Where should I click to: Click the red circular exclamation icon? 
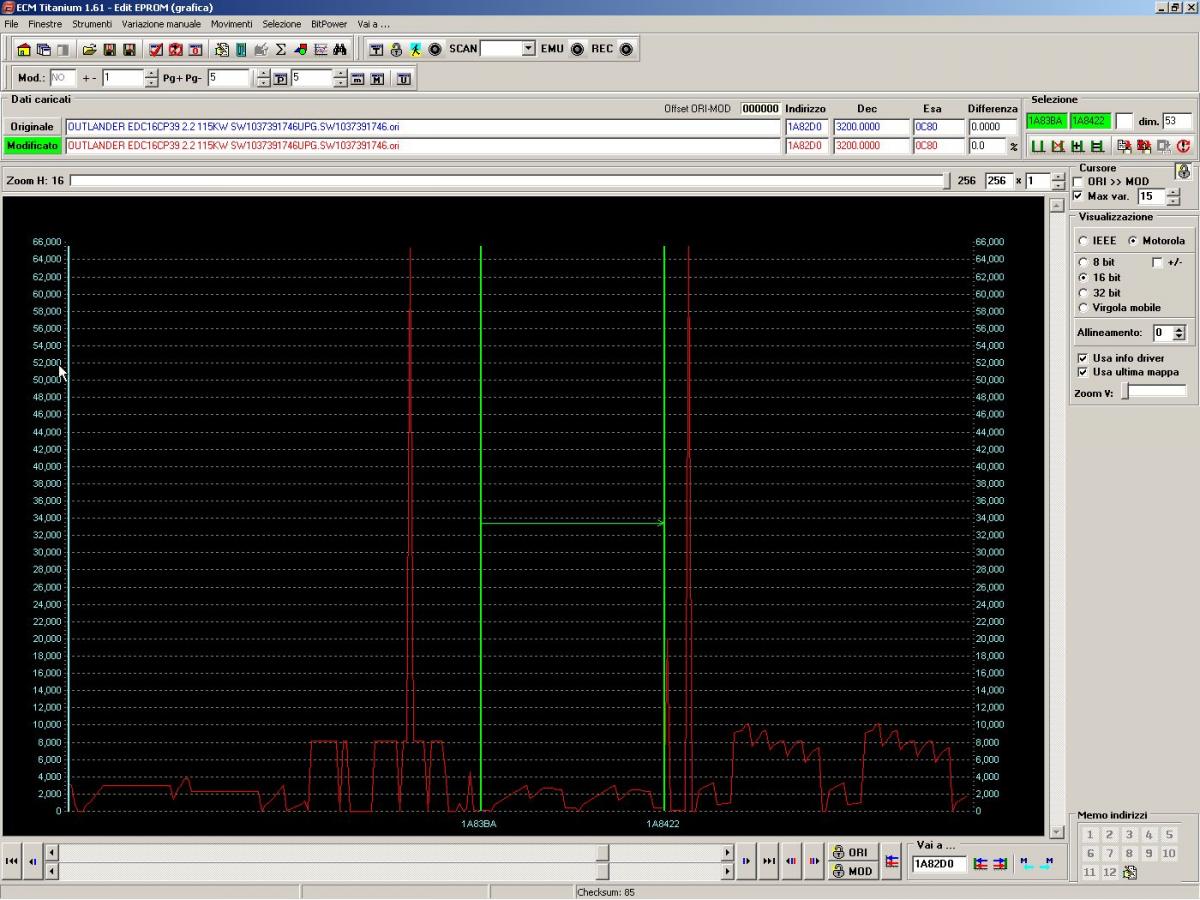click(1184, 147)
